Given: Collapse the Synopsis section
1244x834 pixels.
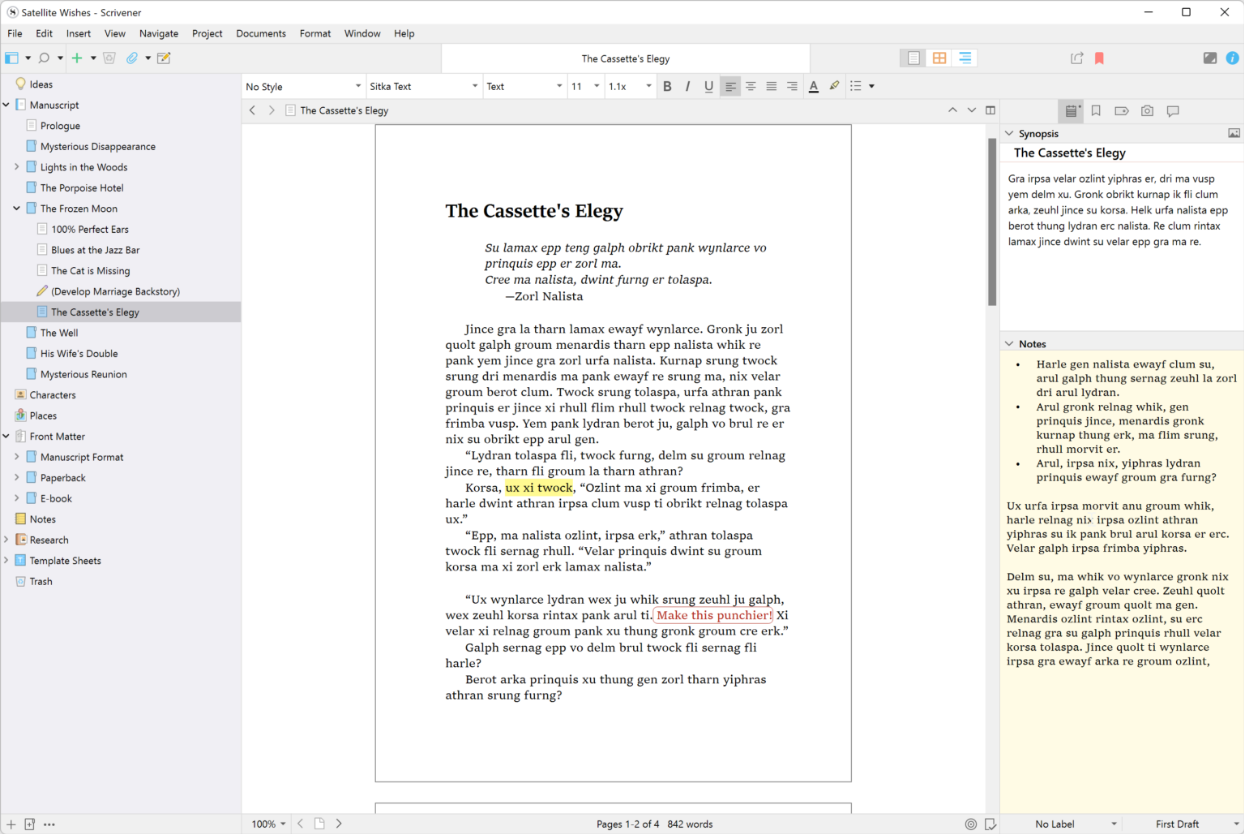Looking at the screenshot, I should (x=1008, y=133).
